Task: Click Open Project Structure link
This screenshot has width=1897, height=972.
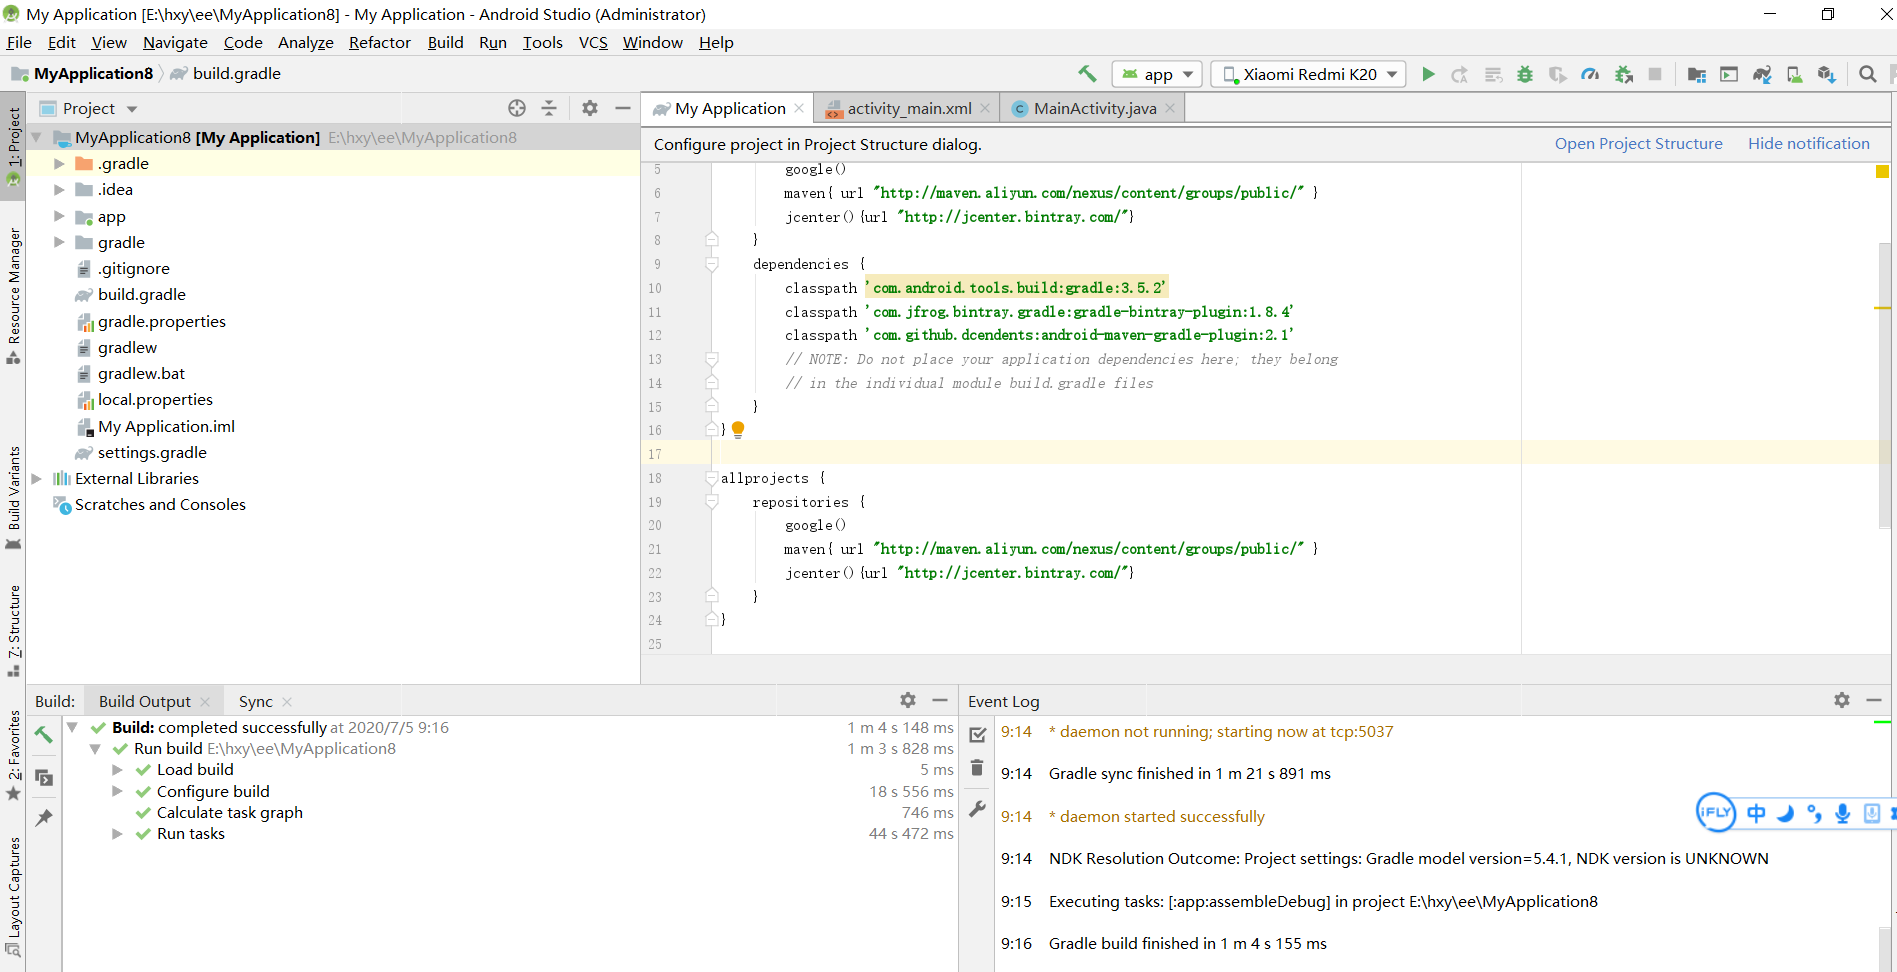Action: 1638,143
